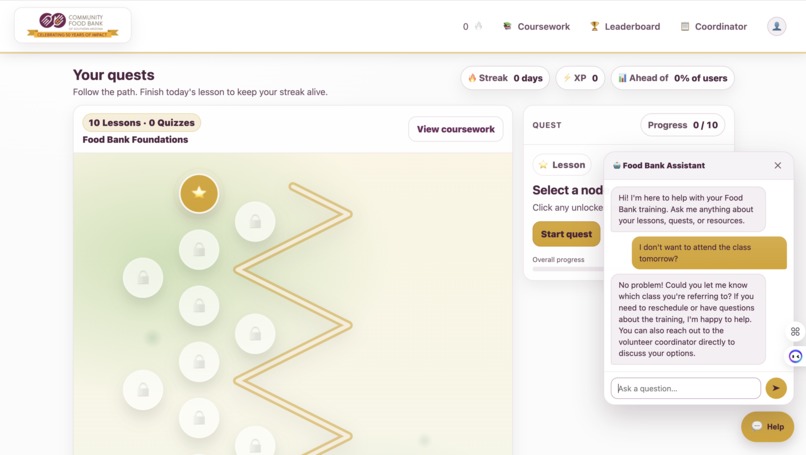
Task: Open the Coordinator page
Action: pos(713,26)
